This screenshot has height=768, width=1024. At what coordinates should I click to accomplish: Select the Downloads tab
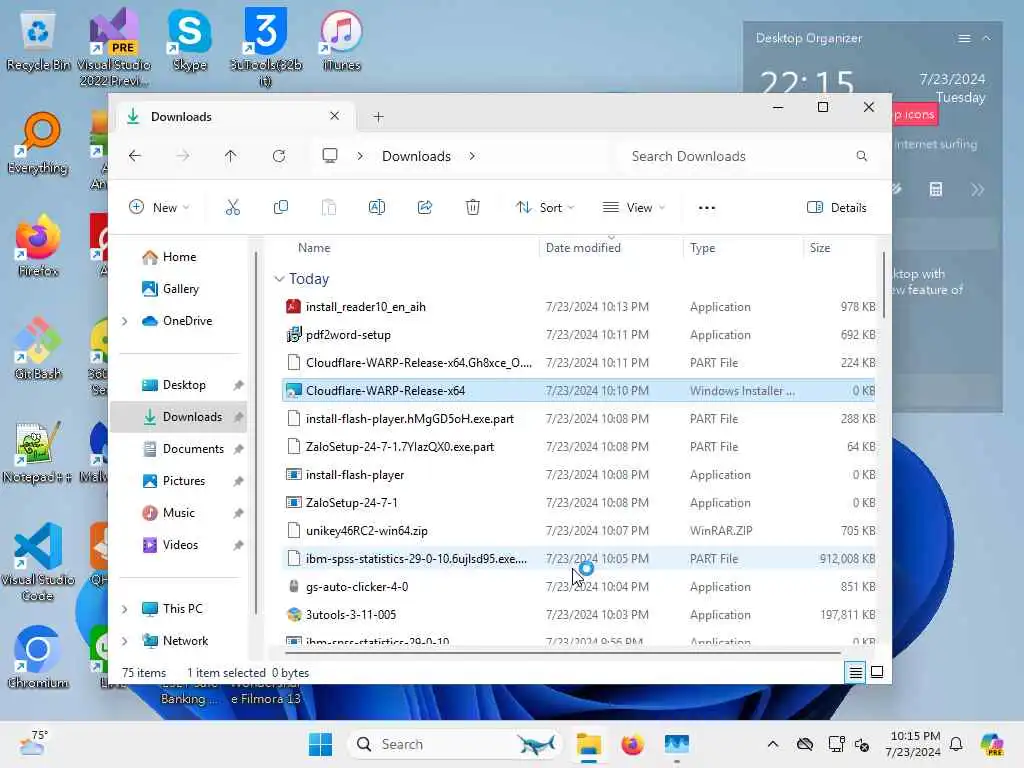coord(235,116)
